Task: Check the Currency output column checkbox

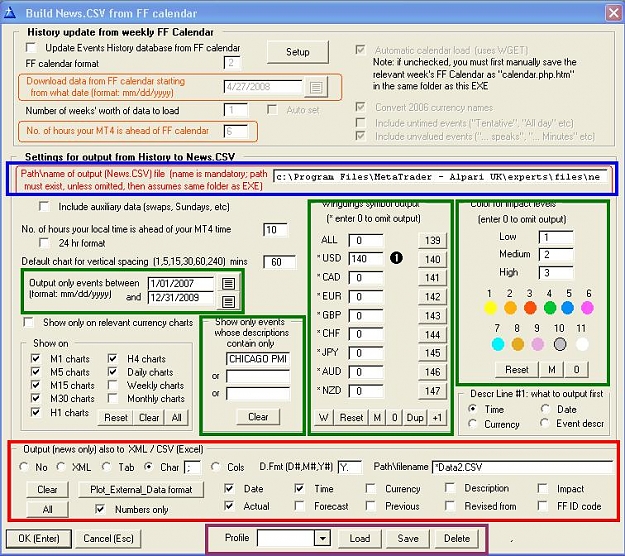Action: point(371,488)
